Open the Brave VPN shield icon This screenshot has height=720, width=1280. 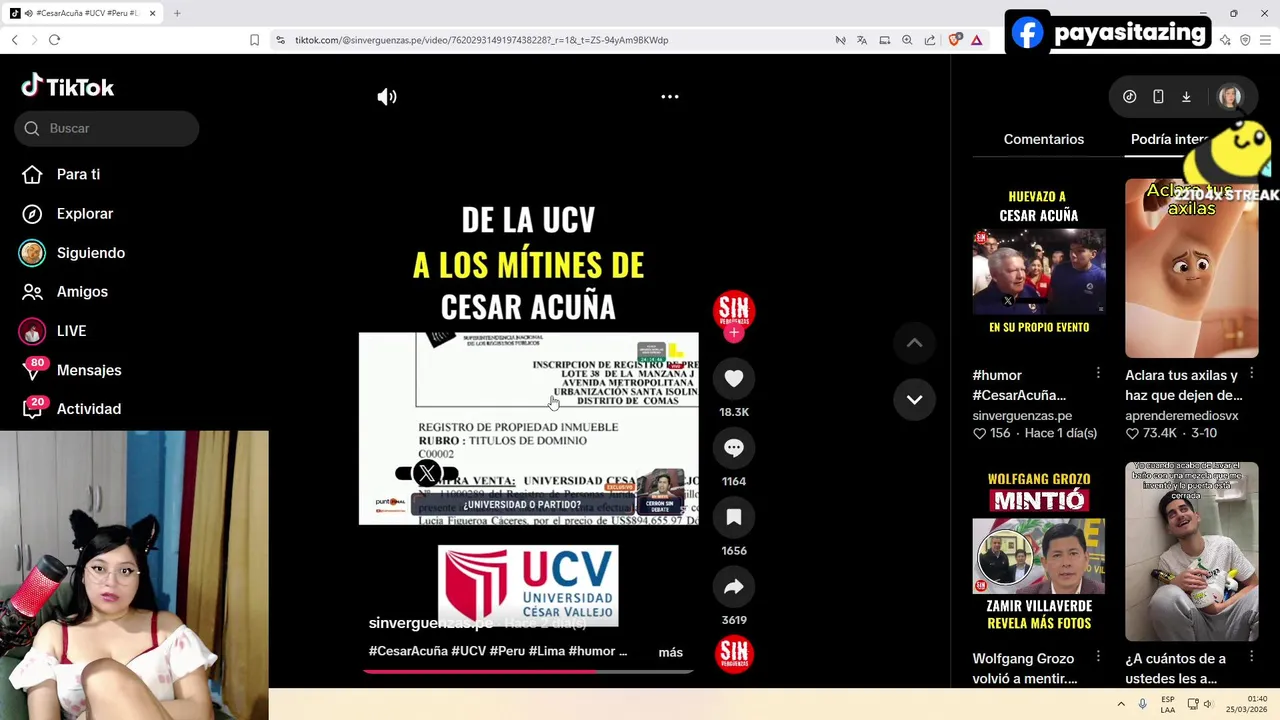(1245, 40)
